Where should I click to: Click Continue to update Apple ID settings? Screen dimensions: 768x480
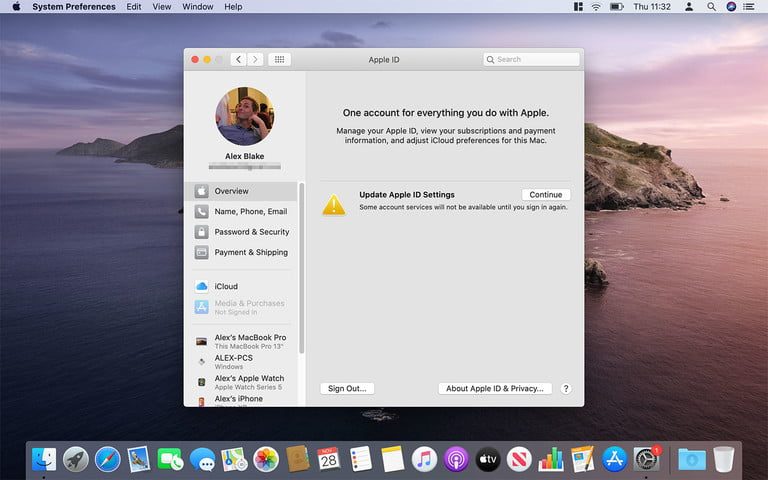pyautogui.click(x=546, y=194)
